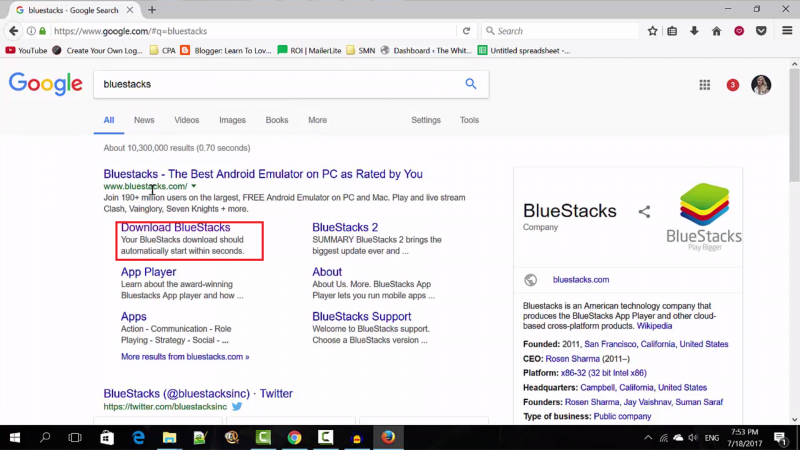800x450 pixels.
Task: Open the Settings menu under the search bar
Action: (x=426, y=120)
